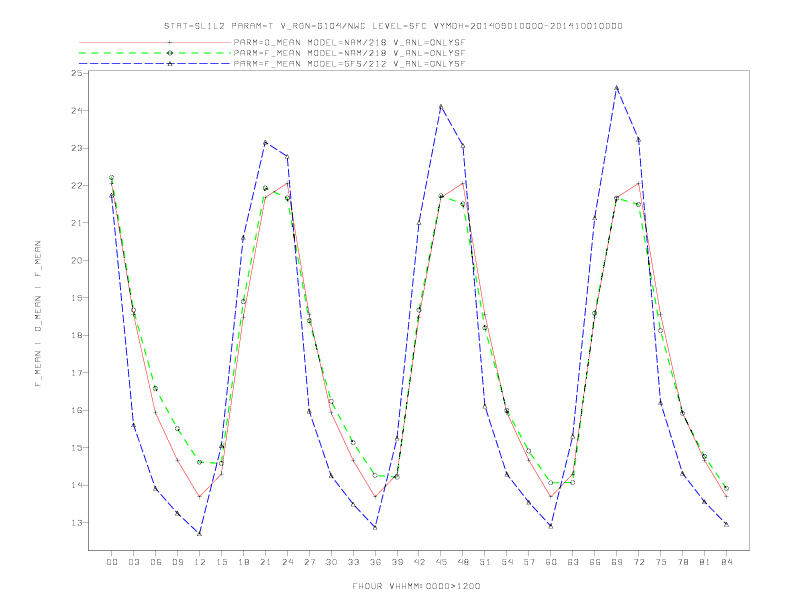Click the green NAM circle marker at hour 09
Image resolution: width=792 pixels, height=612 pixels.
177,429
